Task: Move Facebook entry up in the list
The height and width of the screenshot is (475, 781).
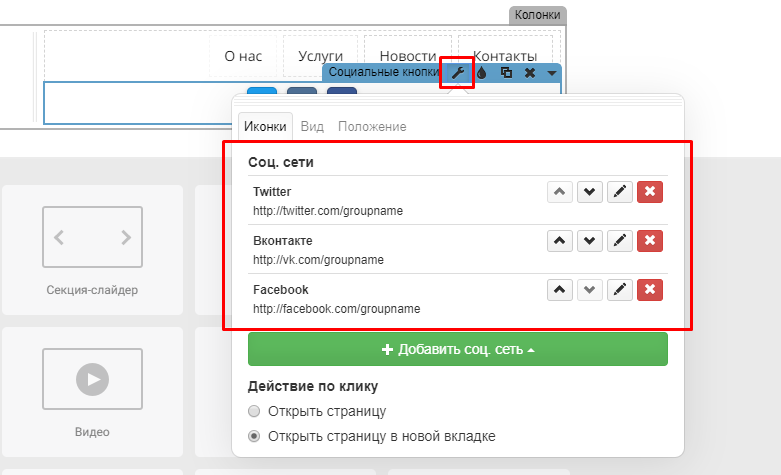Action: pyautogui.click(x=560, y=290)
